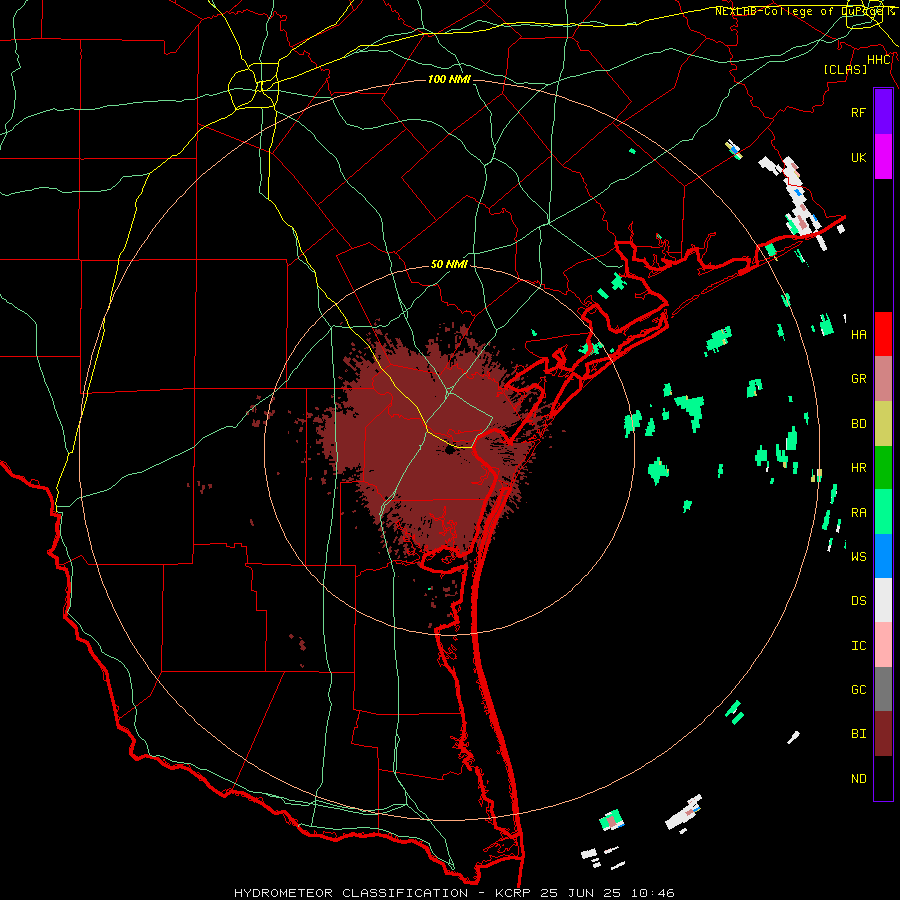This screenshot has height=900, width=900.
Task: Click the ND legend label
Action: pos(858,779)
